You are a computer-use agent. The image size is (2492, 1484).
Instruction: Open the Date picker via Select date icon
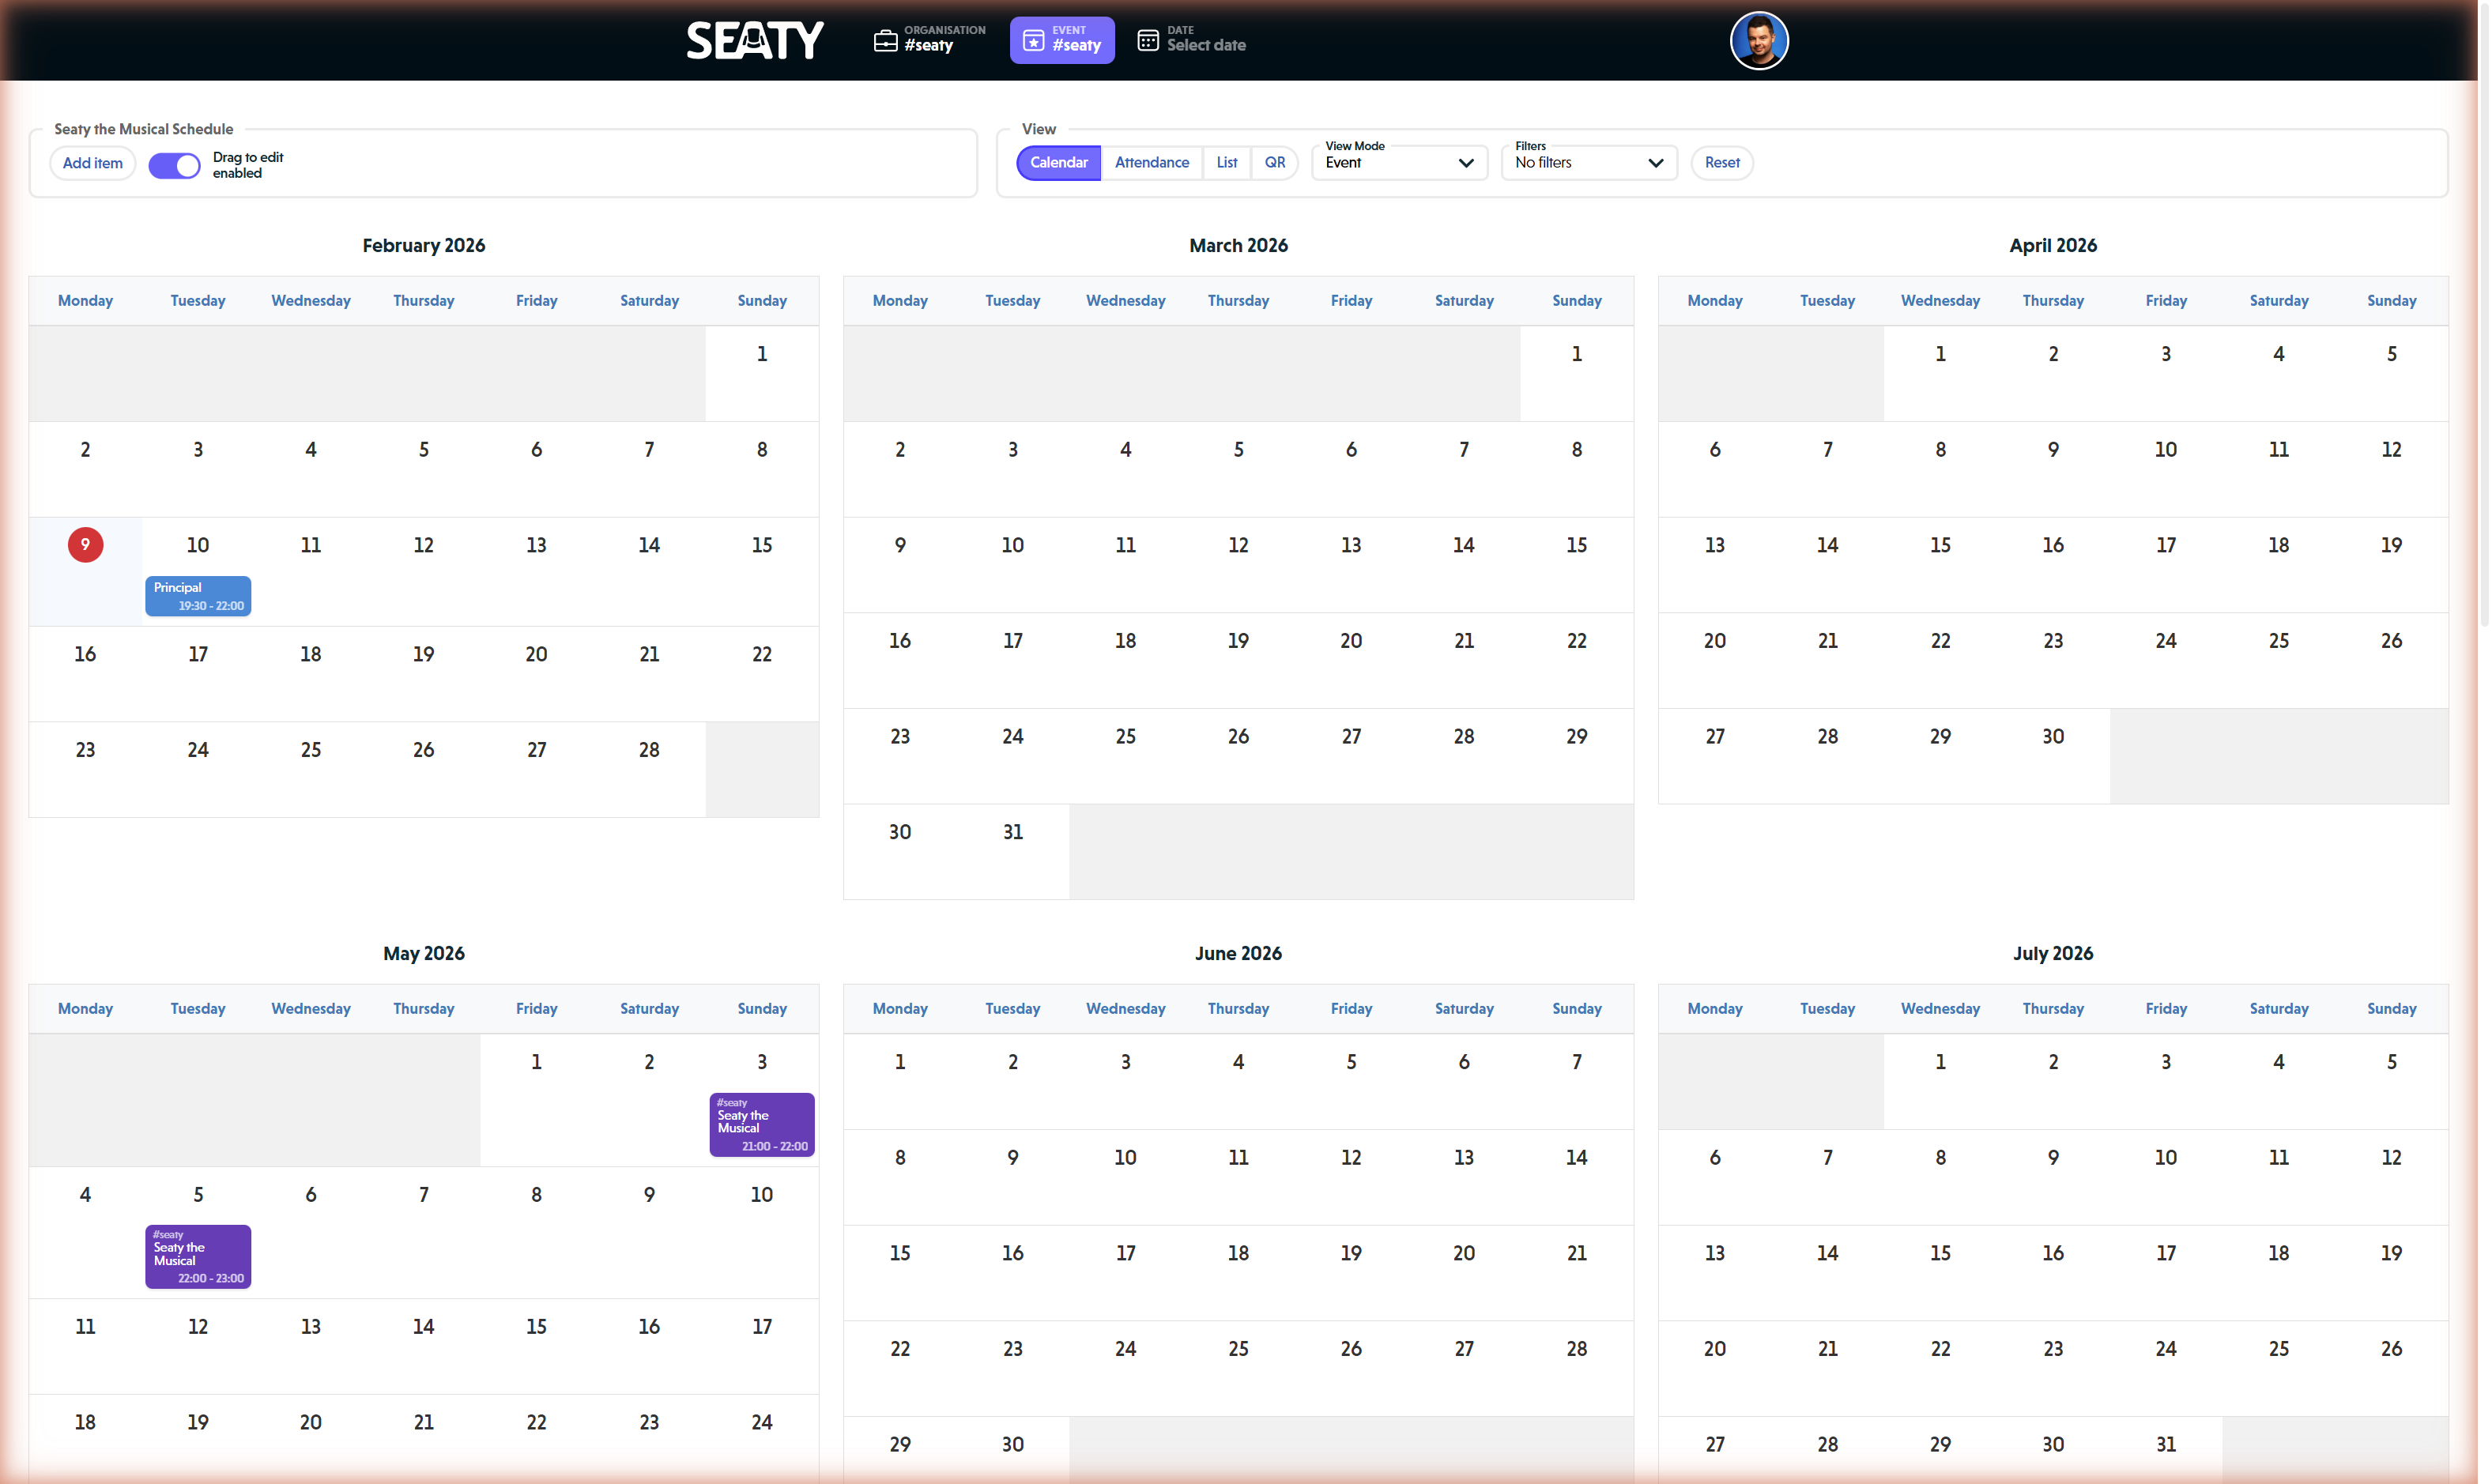[x=1147, y=40]
